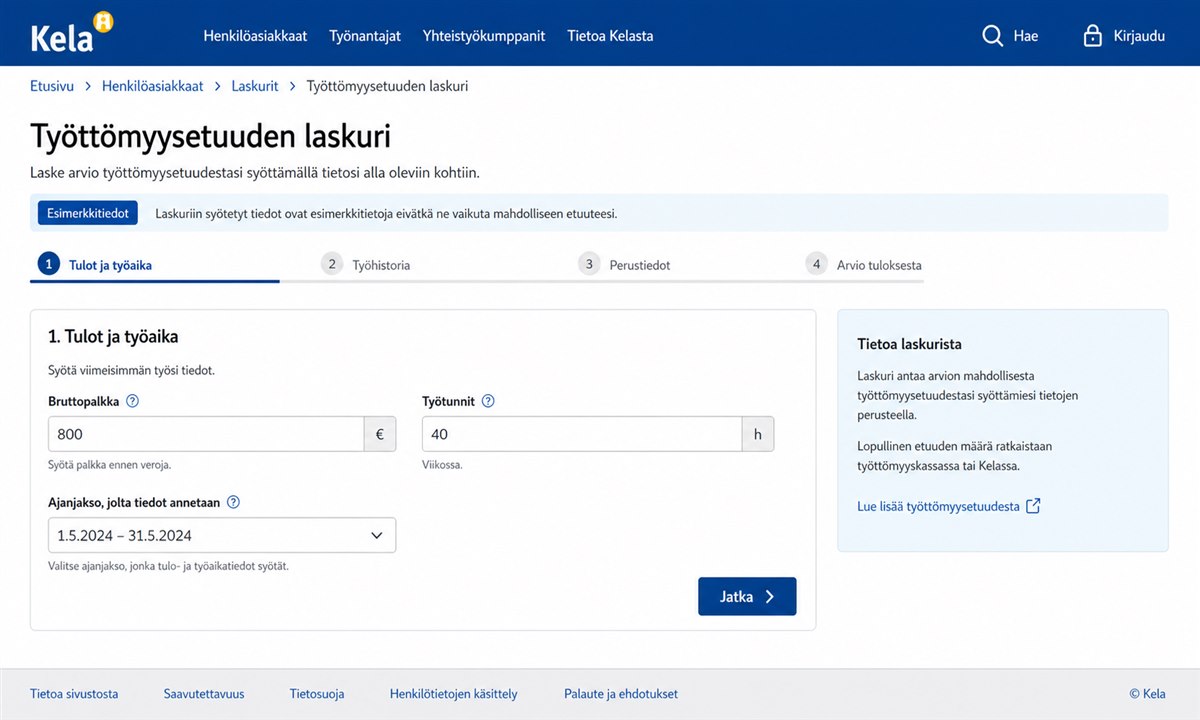Click the h unit symbol
1200x720 pixels.
point(758,435)
